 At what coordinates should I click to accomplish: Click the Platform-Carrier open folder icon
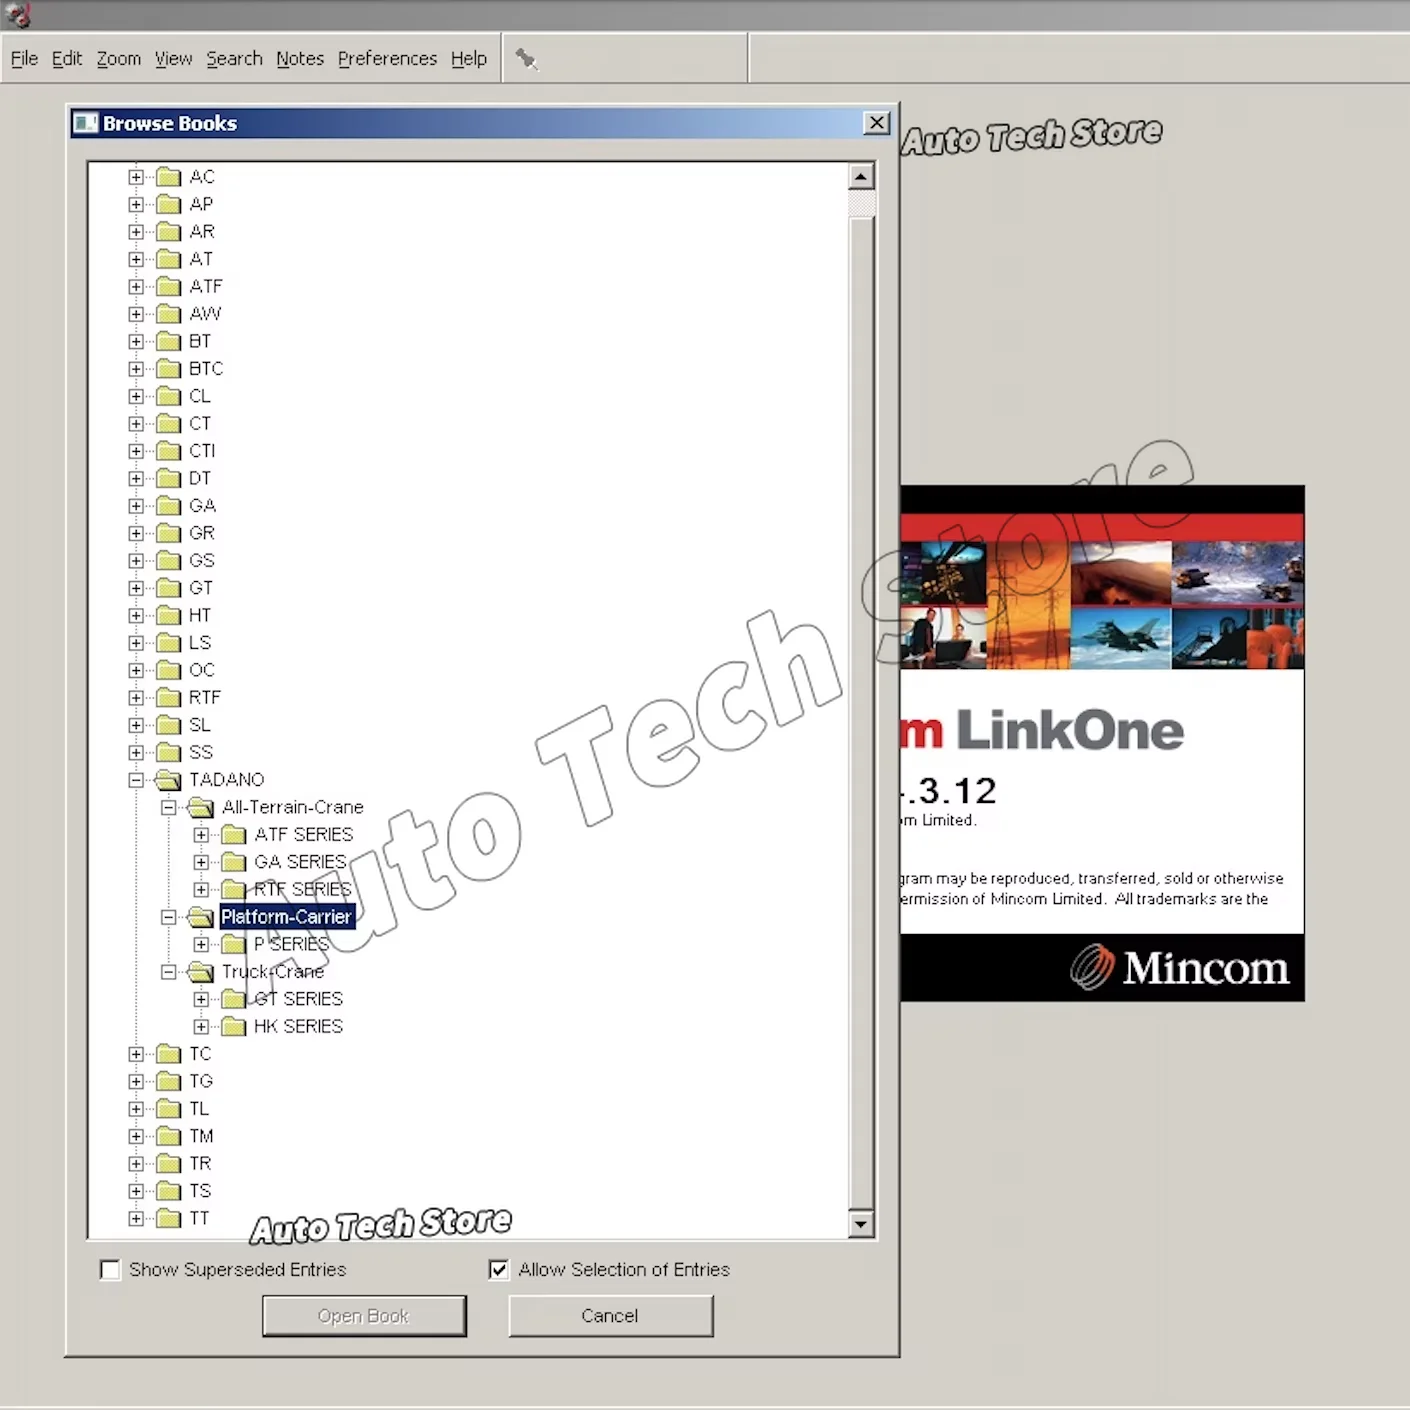tap(201, 917)
